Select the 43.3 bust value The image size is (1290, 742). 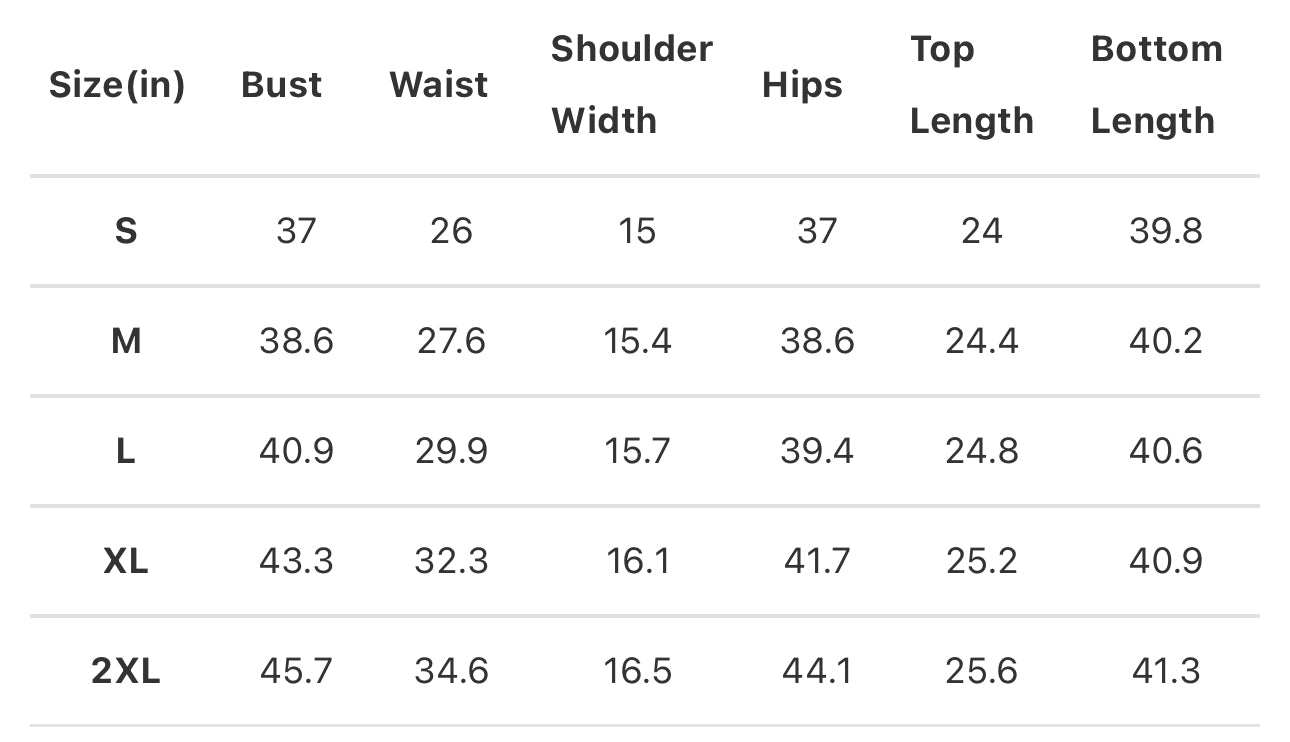coord(296,561)
